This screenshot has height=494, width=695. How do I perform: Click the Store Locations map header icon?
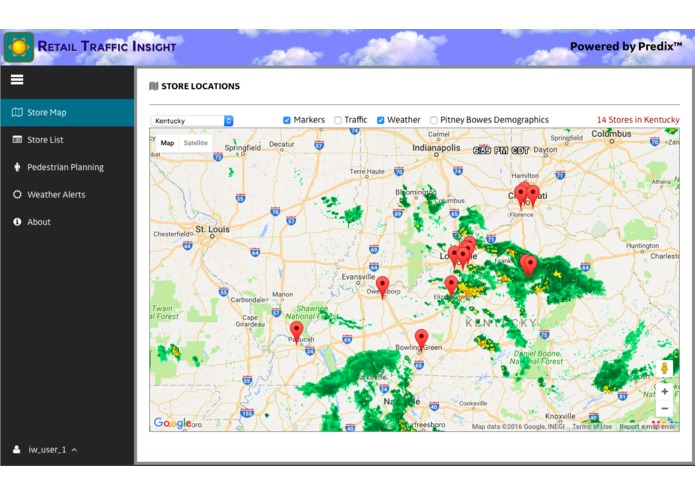pos(154,86)
